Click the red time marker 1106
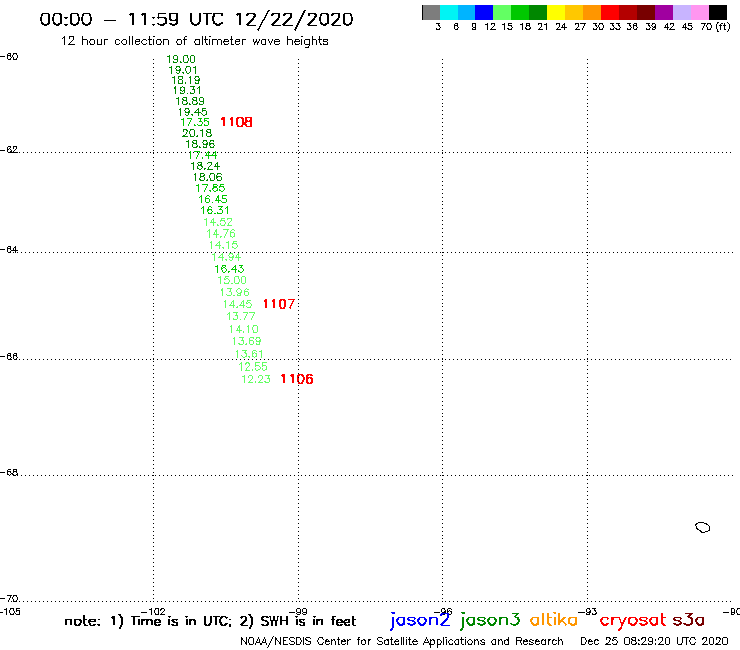740x650 pixels. [297, 379]
